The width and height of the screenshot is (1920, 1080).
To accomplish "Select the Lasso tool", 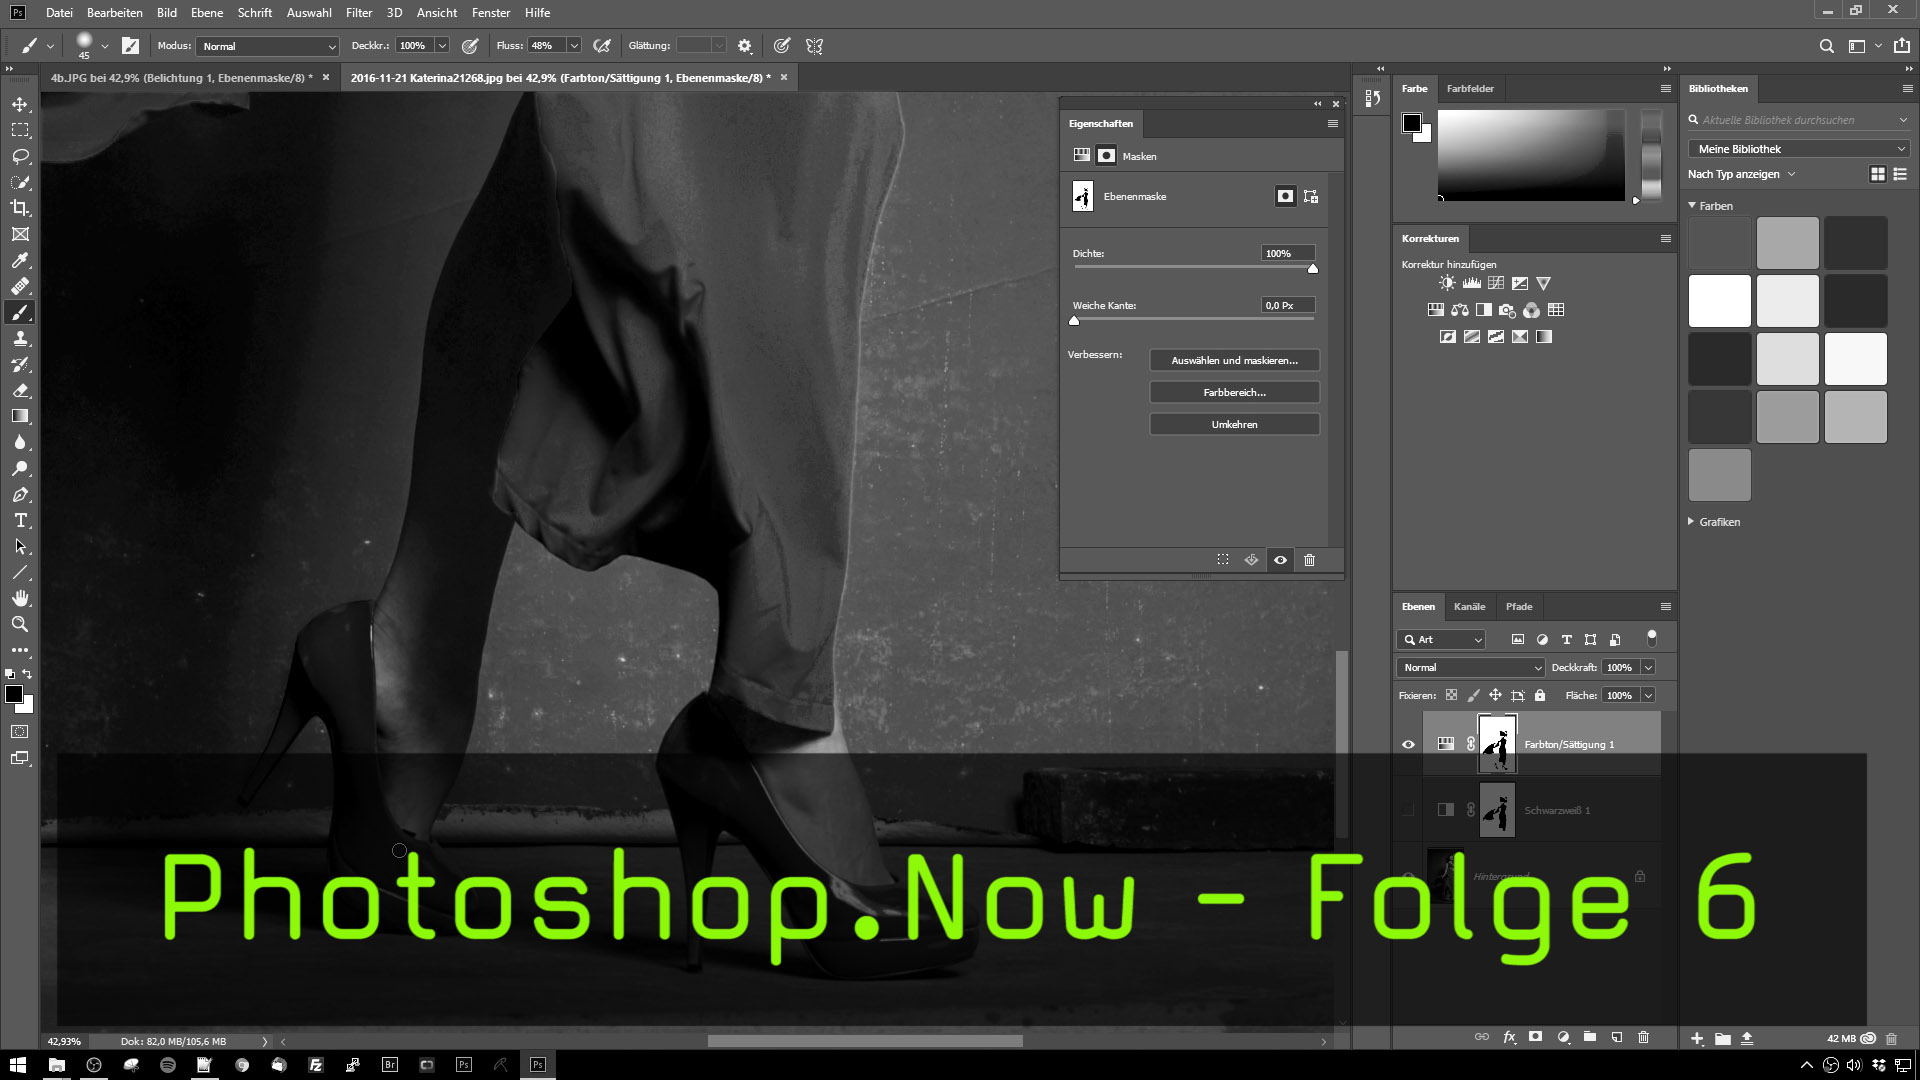I will [20, 157].
